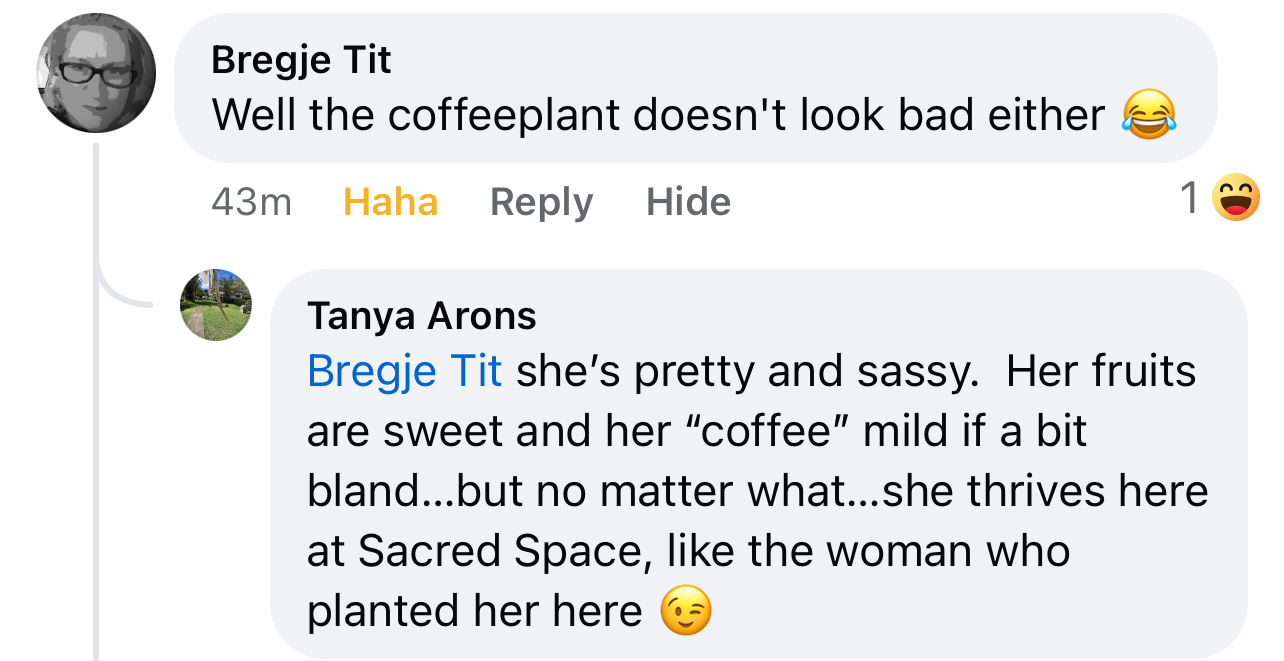The image size is (1284, 661).
Task: Open Tanya Arons's garden profile picture
Action: 216,305
